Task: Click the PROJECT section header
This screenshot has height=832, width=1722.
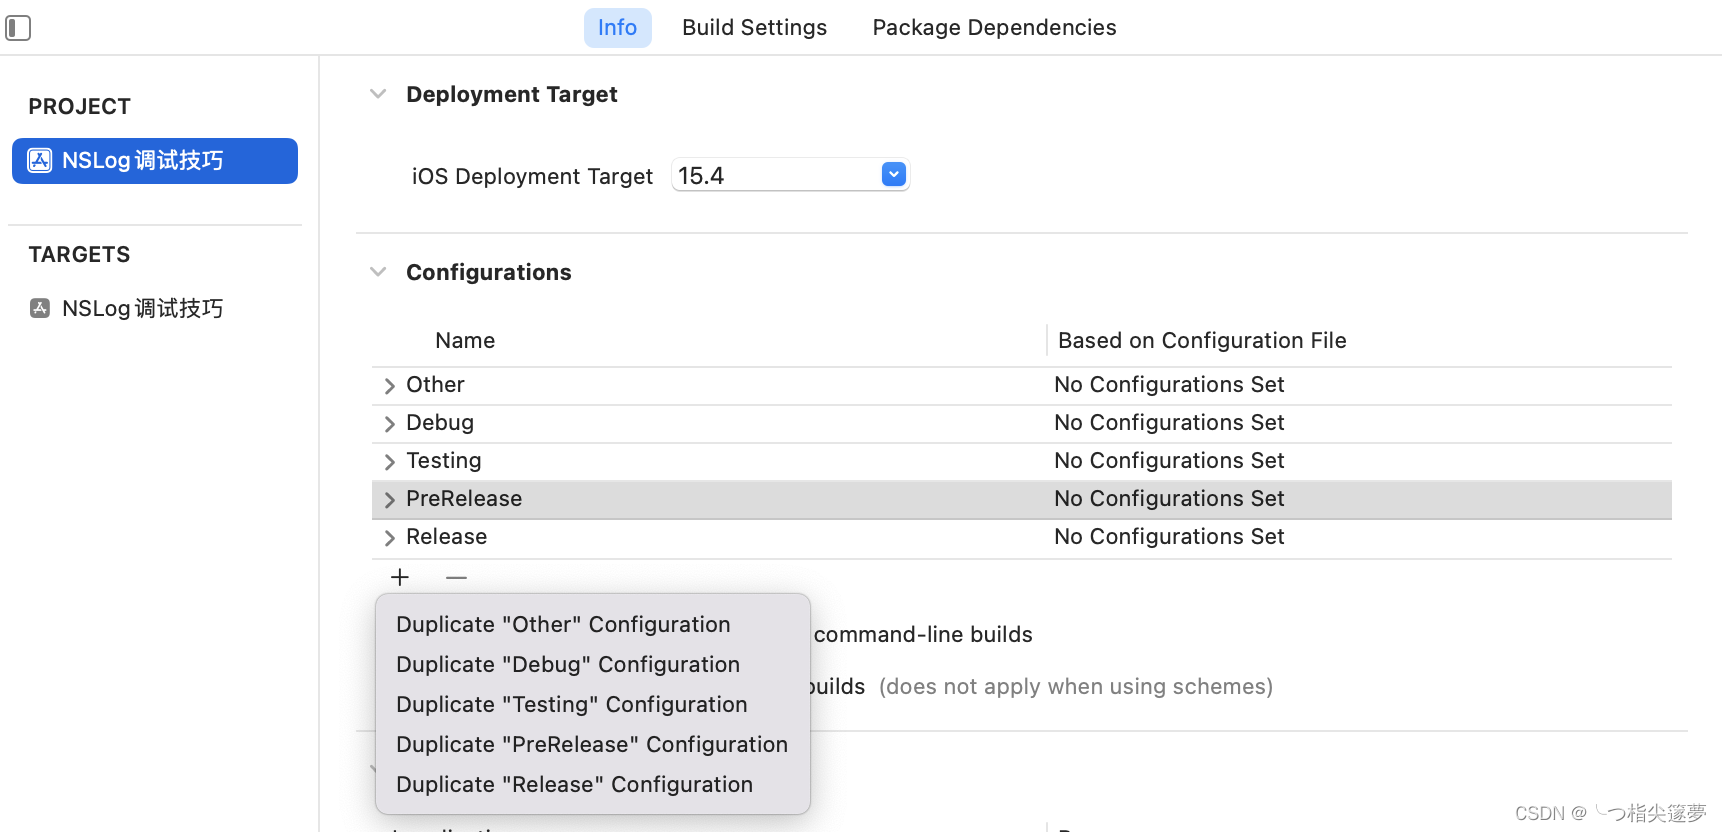Action: 79,107
